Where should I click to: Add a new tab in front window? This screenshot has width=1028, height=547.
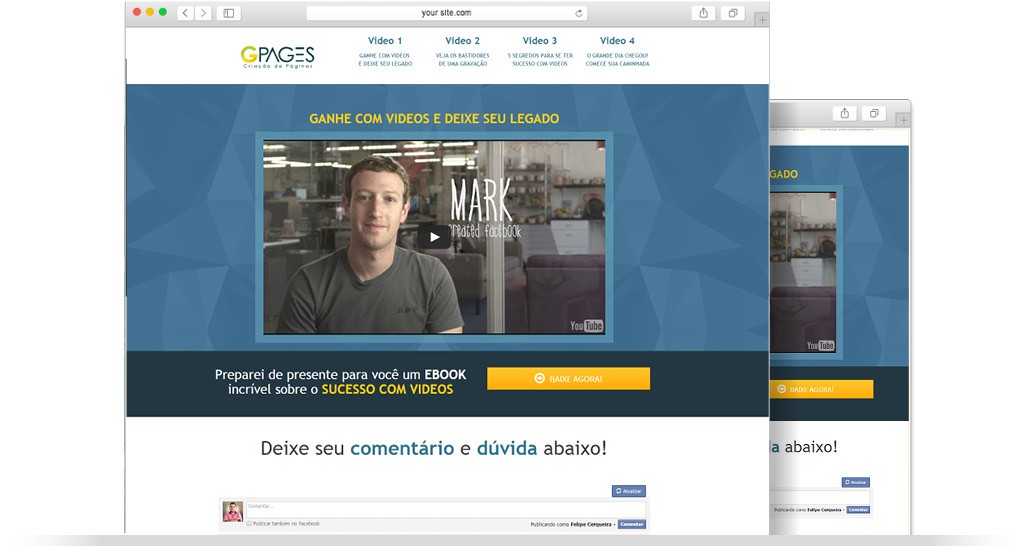tap(762, 20)
